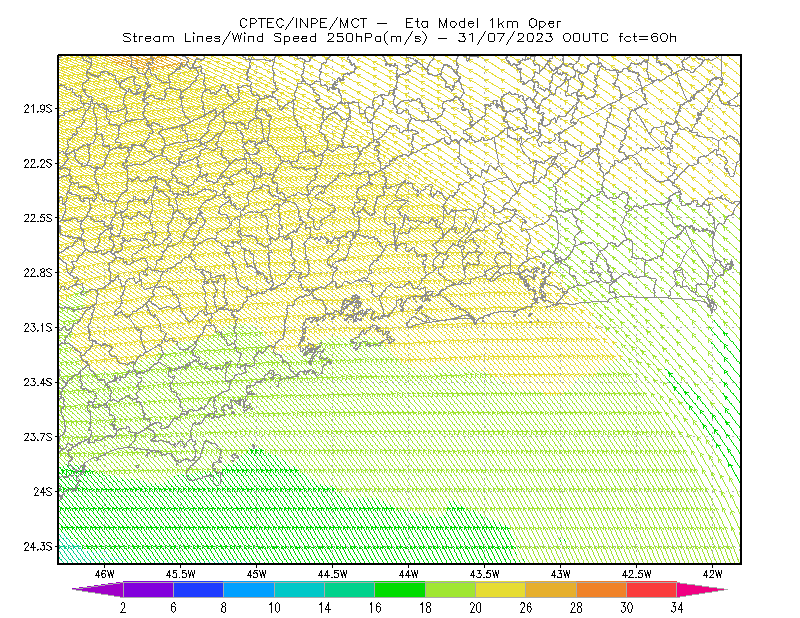
Task: Click the 21.9S latitude axis label
Action: [x=38, y=109]
